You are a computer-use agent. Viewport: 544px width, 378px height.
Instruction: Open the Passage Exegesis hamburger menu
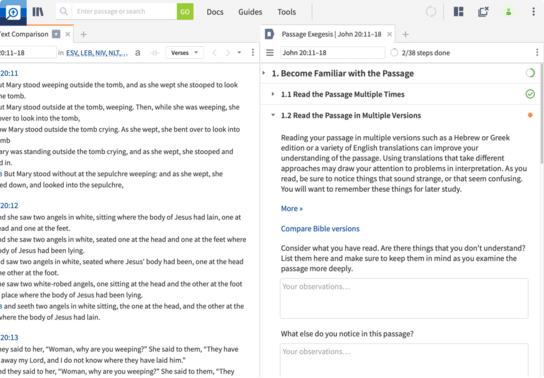pos(270,53)
